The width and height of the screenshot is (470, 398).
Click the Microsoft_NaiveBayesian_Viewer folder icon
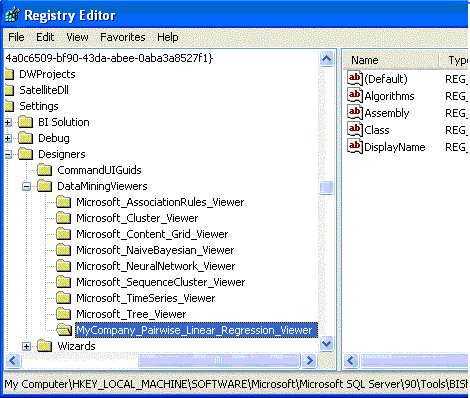(x=64, y=250)
